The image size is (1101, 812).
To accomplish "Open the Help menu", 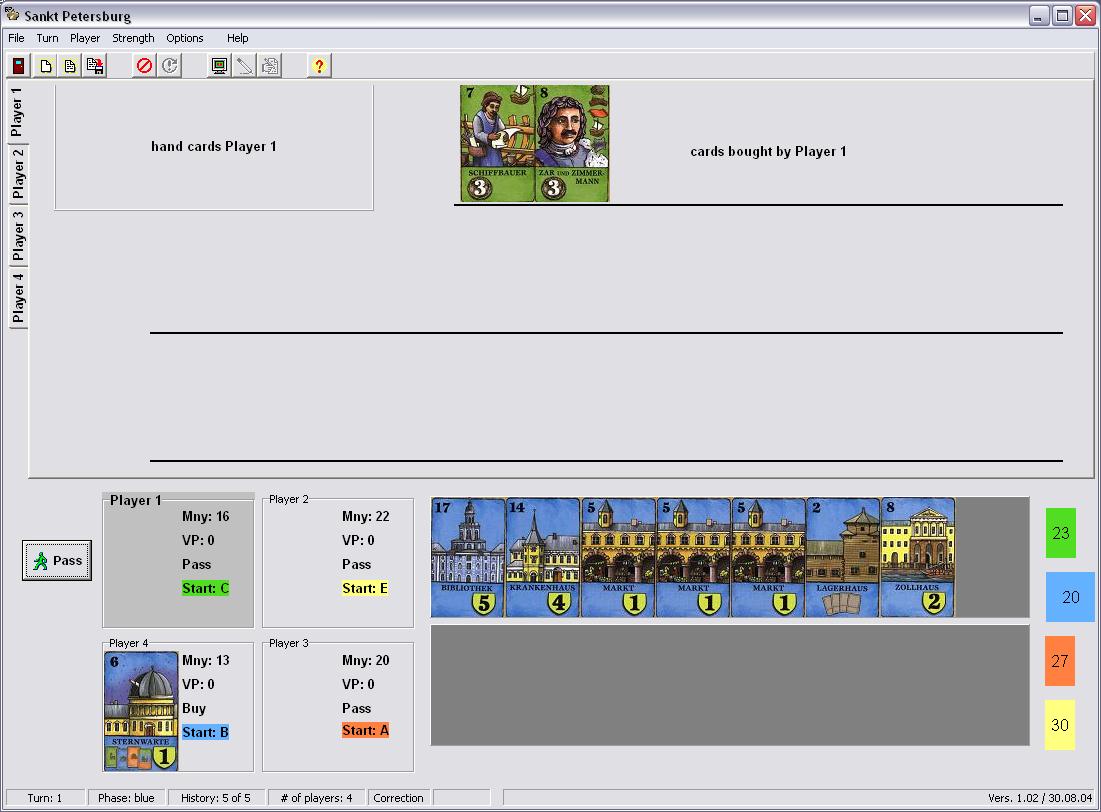I will (x=237, y=38).
